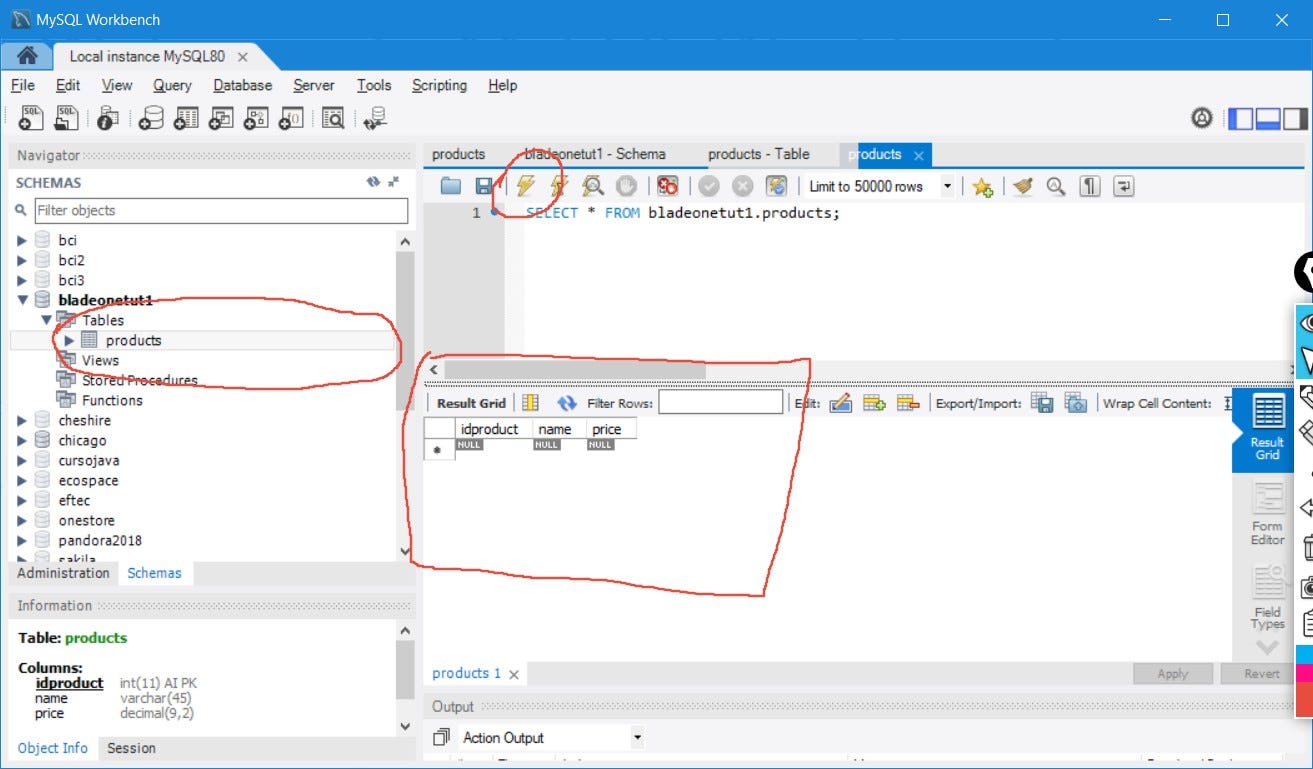Collapse the Tables folder node
The width and height of the screenshot is (1313, 769).
pos(46,320)
